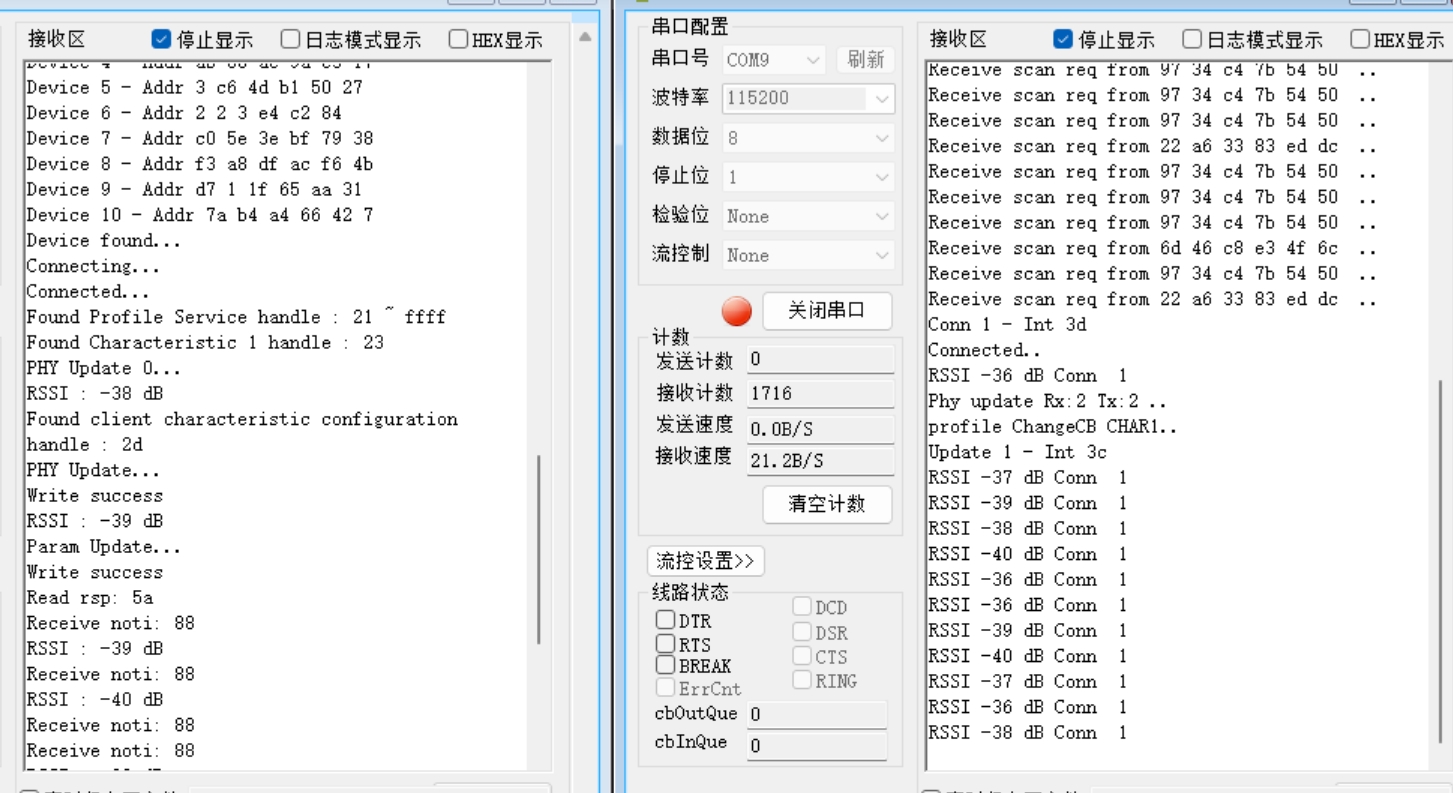Screen dimensions: 1453x793
Task: Click the 接收计数 field showing 1716
Action: [820, 394]
